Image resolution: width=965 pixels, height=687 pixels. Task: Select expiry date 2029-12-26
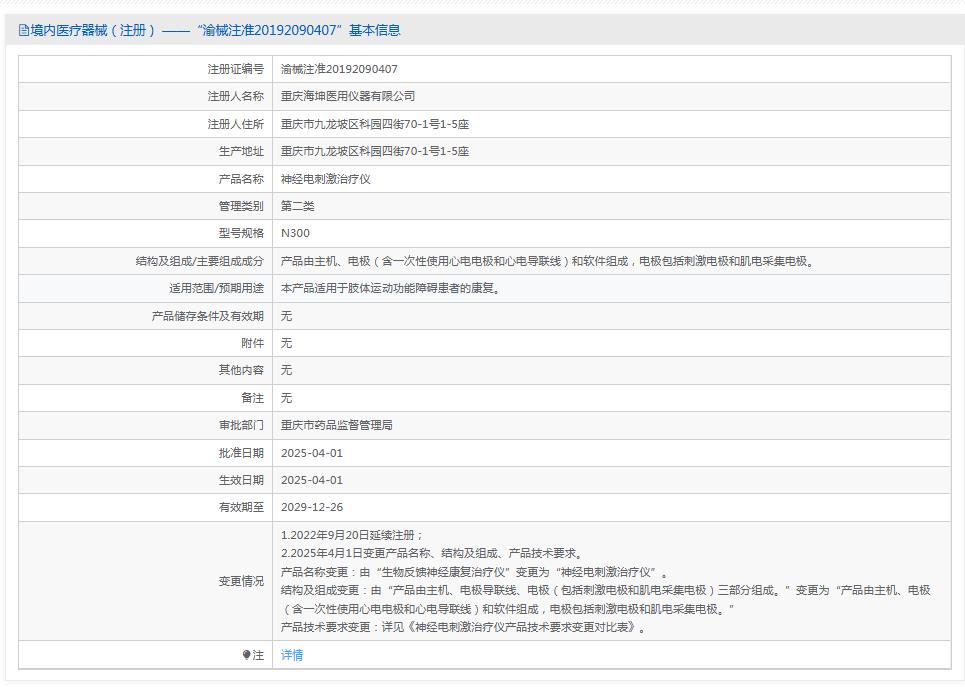coord(312,507)
